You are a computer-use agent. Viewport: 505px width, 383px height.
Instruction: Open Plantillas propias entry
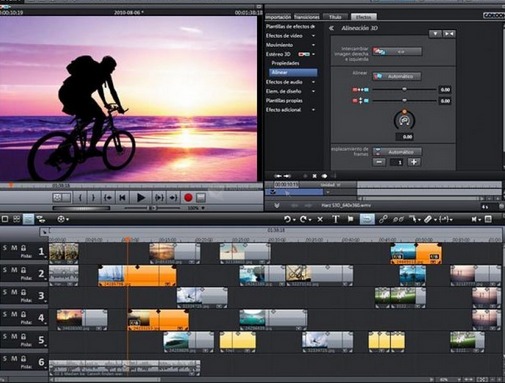coord(284,100)
